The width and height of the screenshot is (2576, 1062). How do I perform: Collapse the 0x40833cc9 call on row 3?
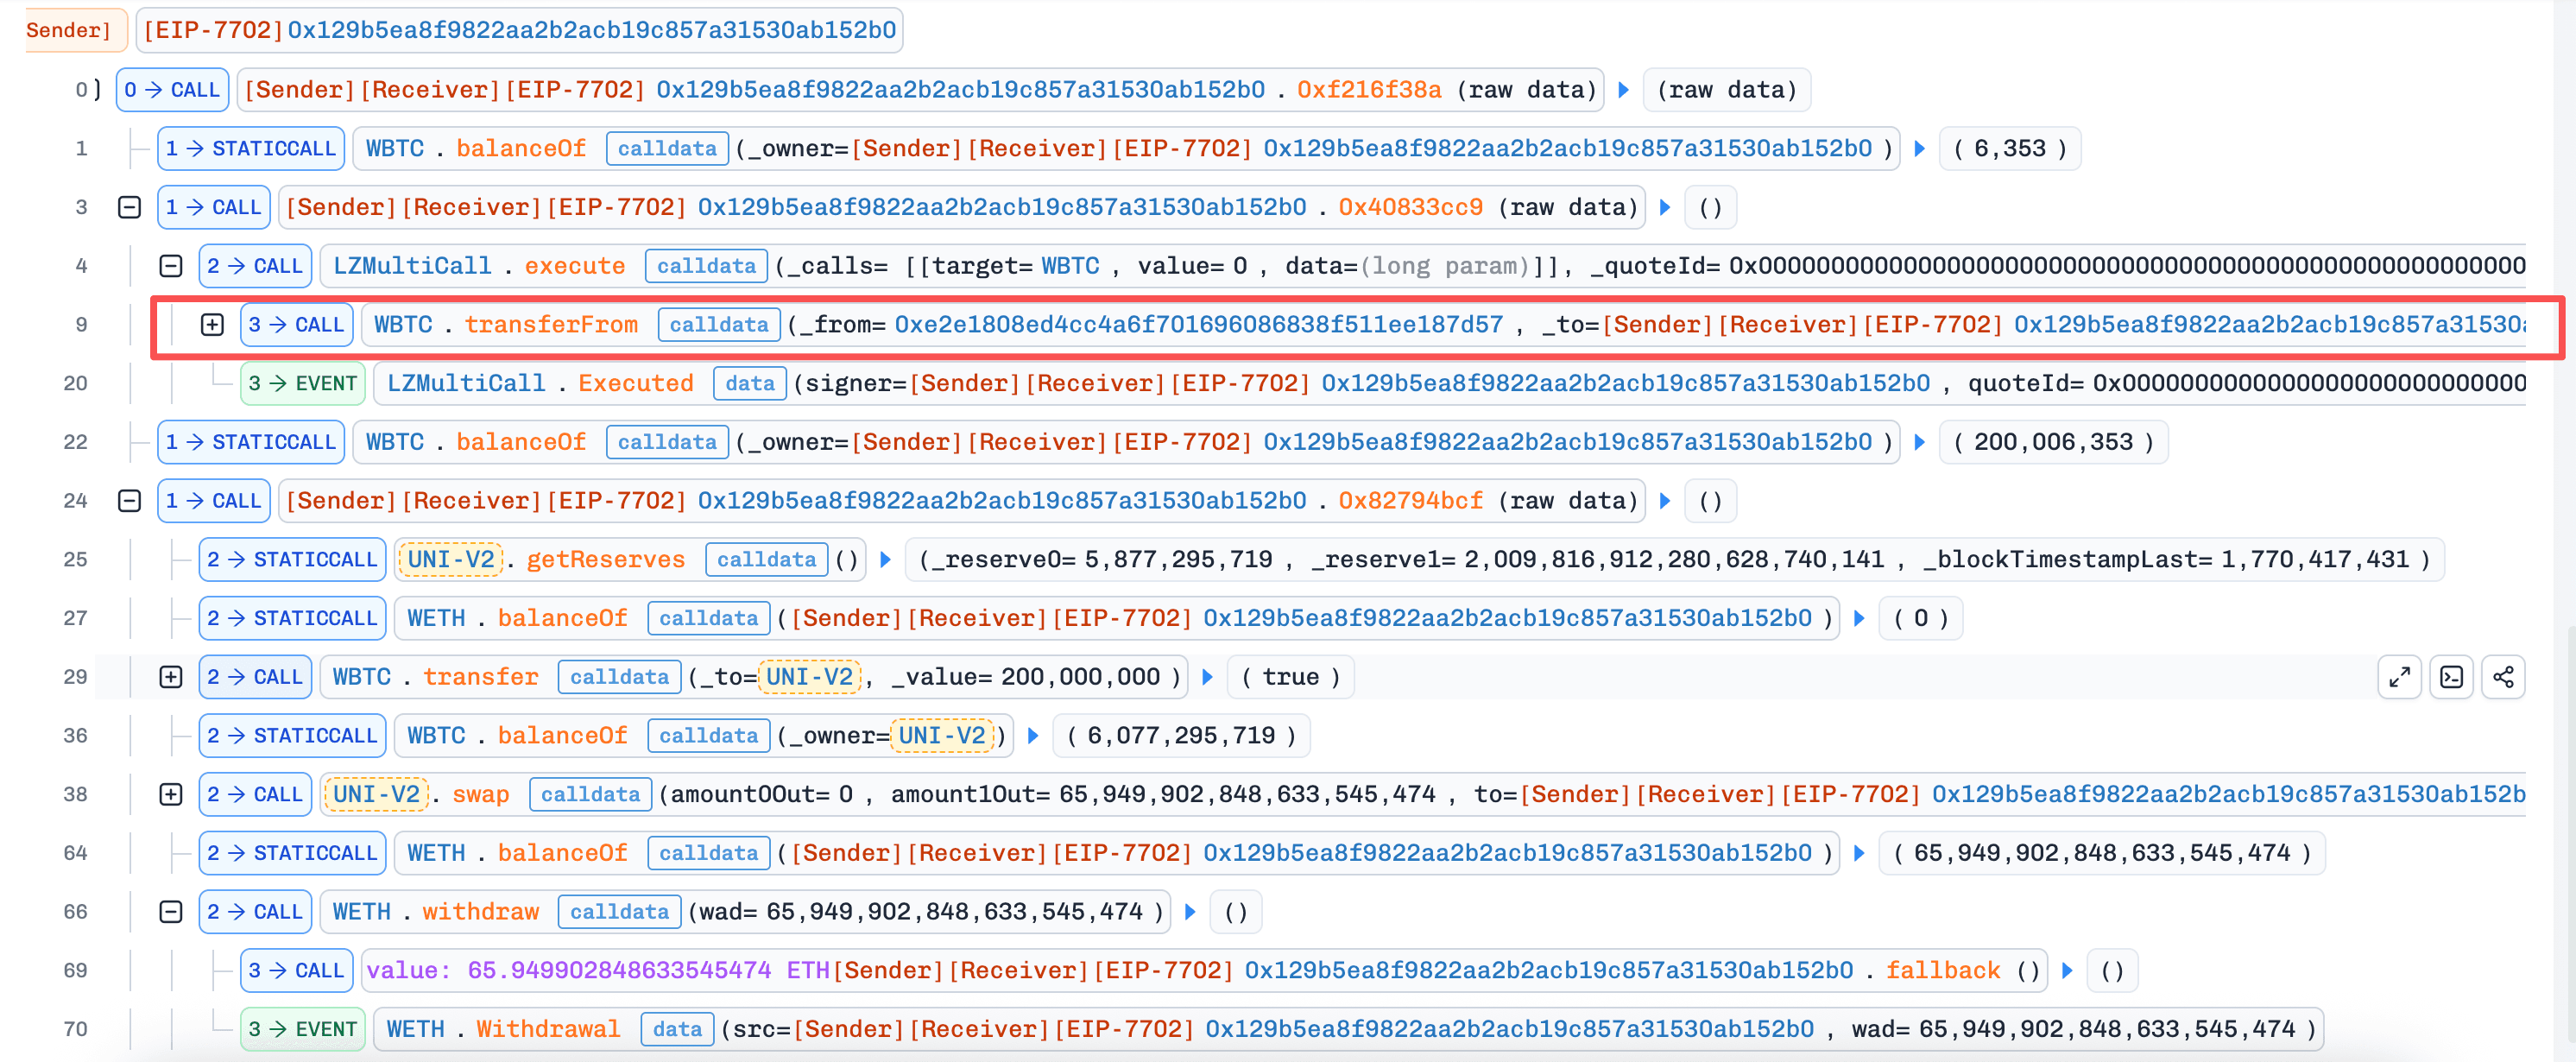coord(129,207)
